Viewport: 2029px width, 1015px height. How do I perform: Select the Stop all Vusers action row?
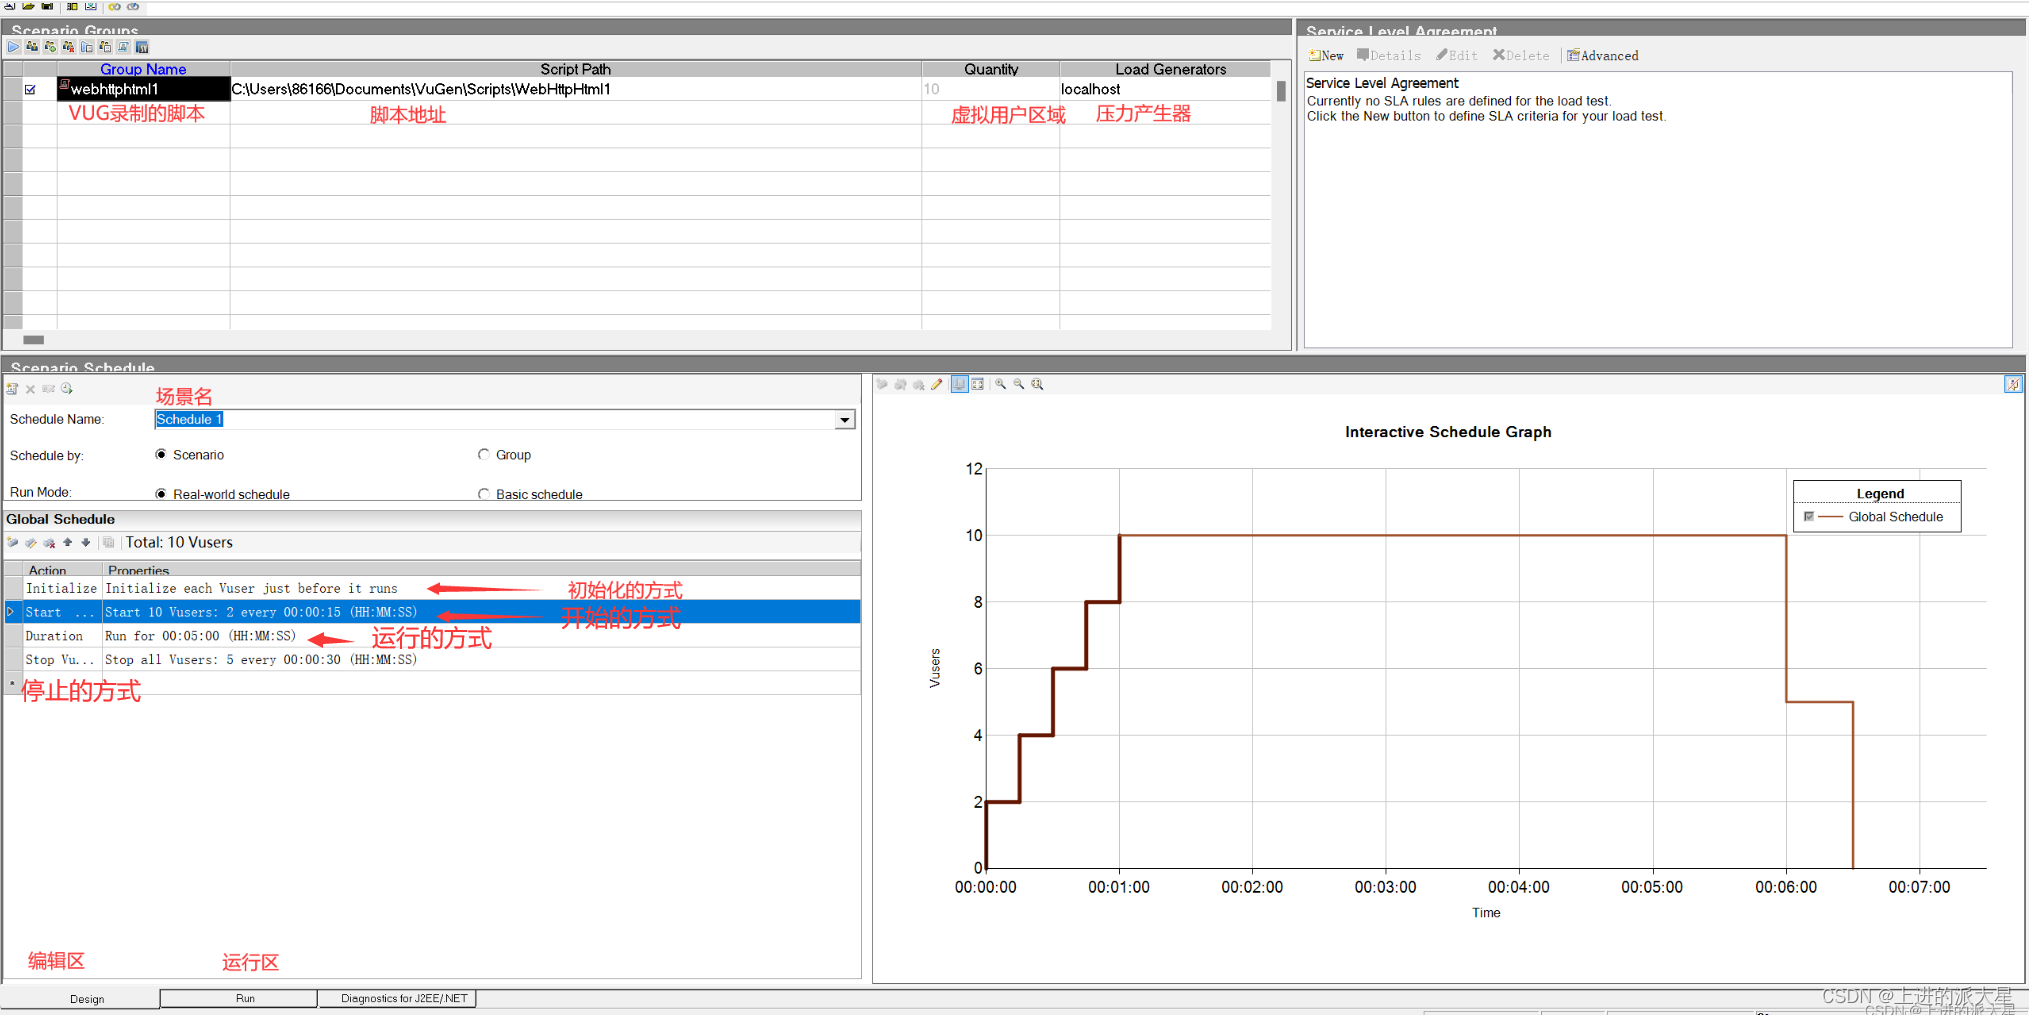pyautogui.click(x=432, y=660)
